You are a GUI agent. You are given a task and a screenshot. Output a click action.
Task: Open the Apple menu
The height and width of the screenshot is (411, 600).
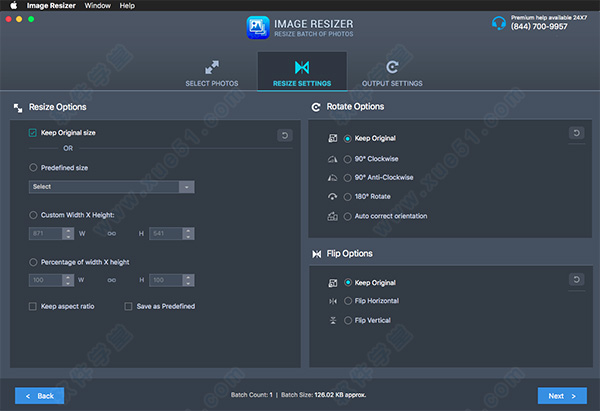13,5
